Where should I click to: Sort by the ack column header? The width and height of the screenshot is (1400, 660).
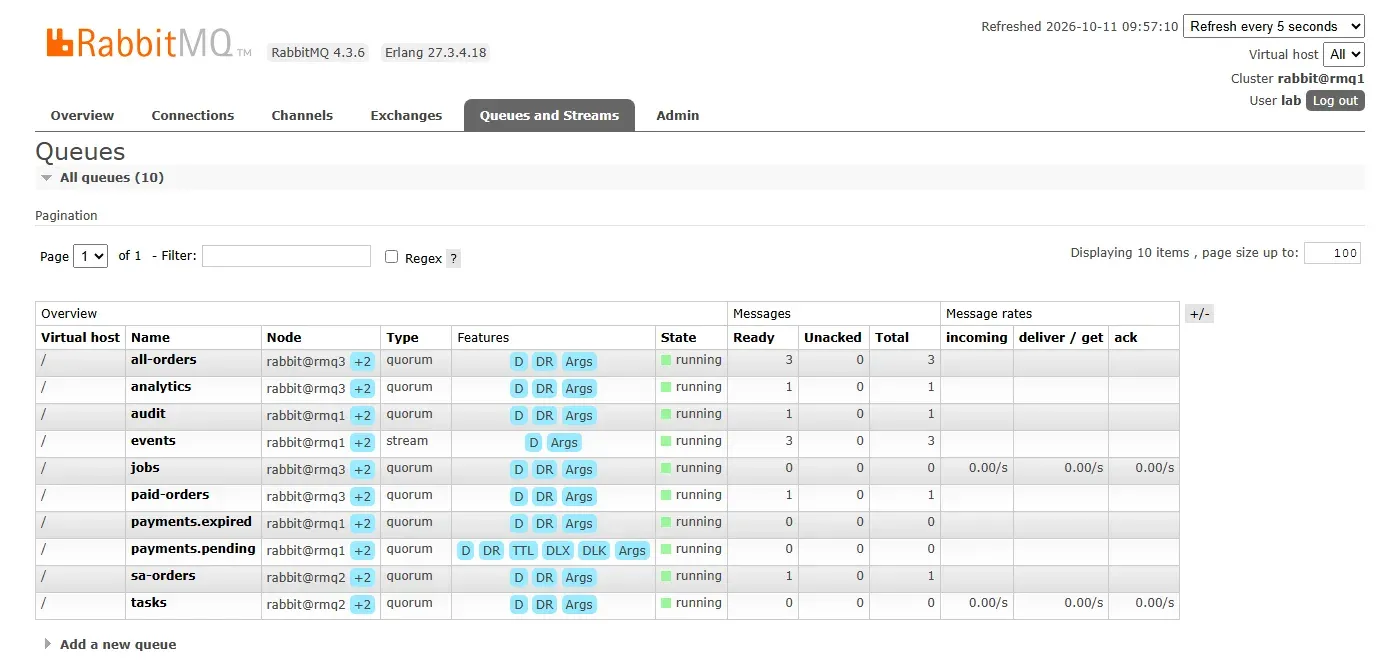click(x=1126, y=338)
